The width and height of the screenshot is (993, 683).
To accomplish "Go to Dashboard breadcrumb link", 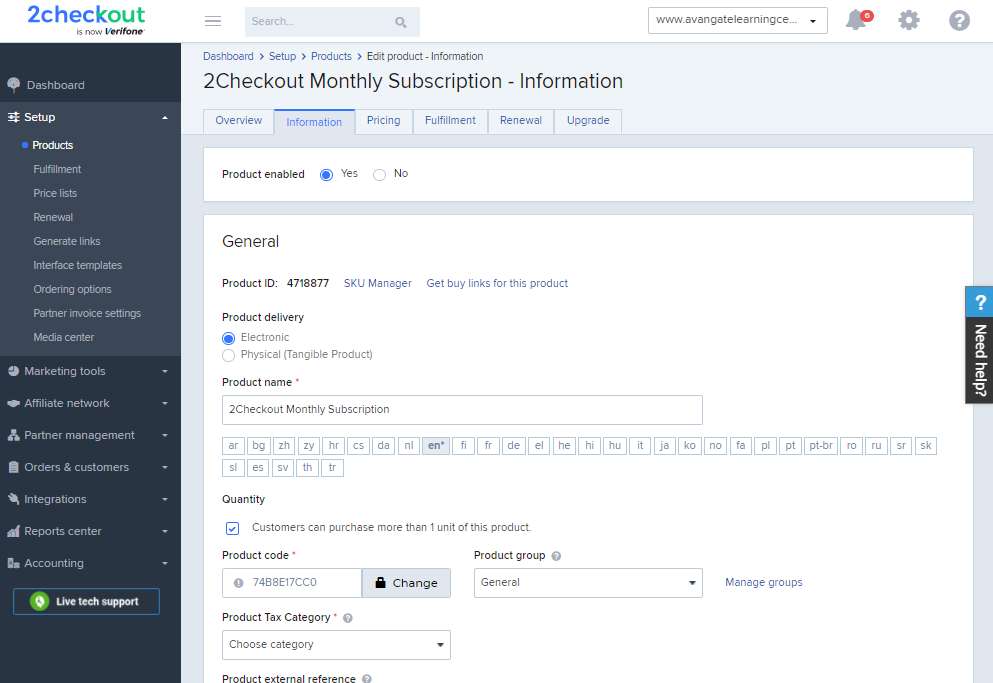I will point(228,56).
